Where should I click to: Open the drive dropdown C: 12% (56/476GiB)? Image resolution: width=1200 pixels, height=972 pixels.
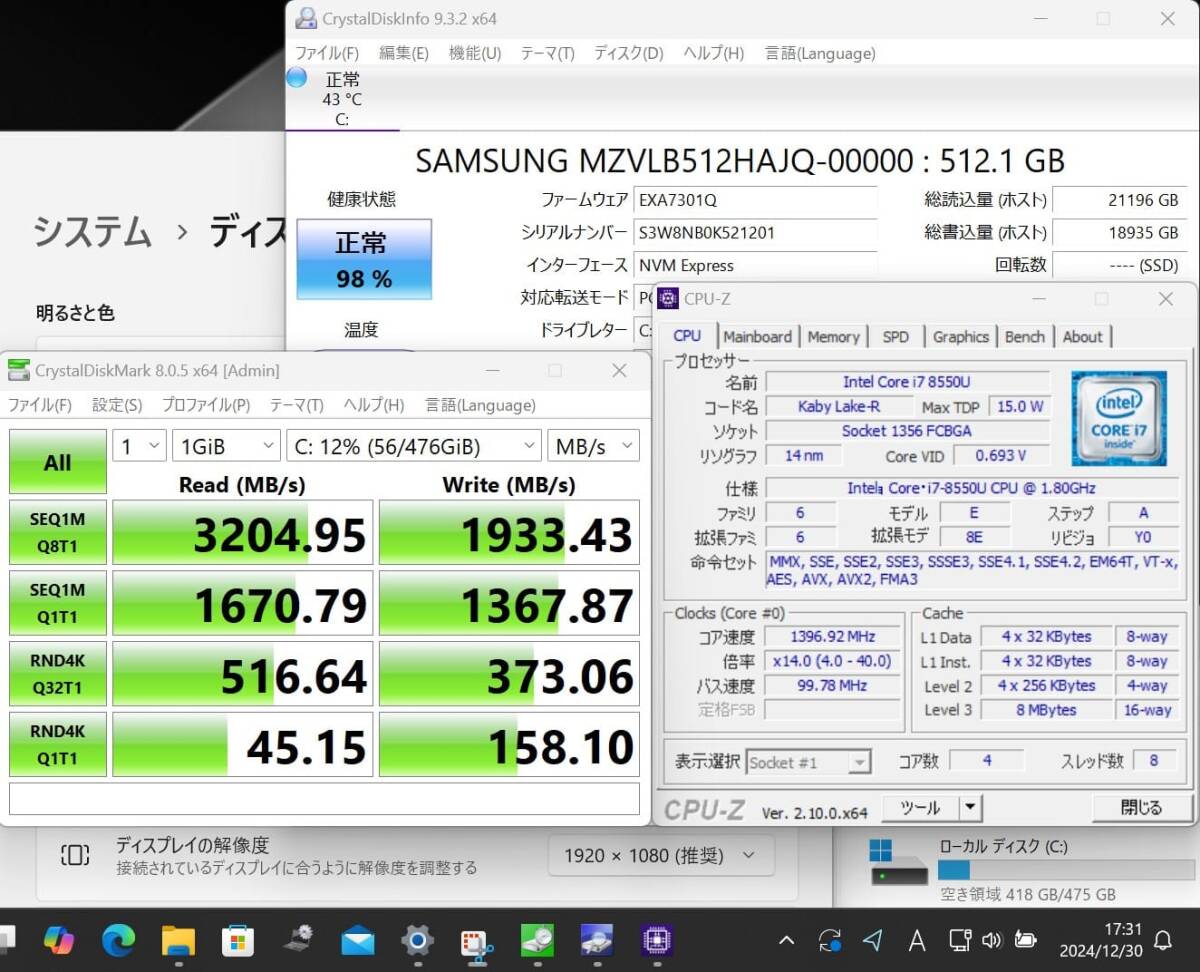(414, 446)
